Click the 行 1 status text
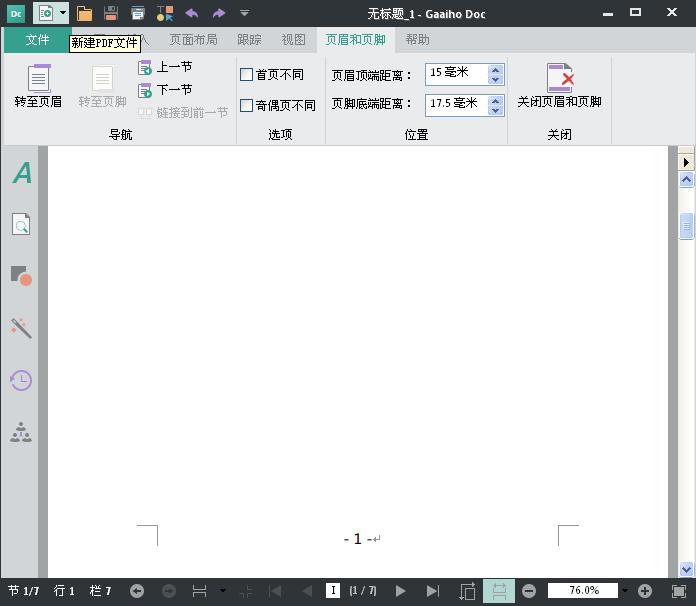 coord(64,591)
